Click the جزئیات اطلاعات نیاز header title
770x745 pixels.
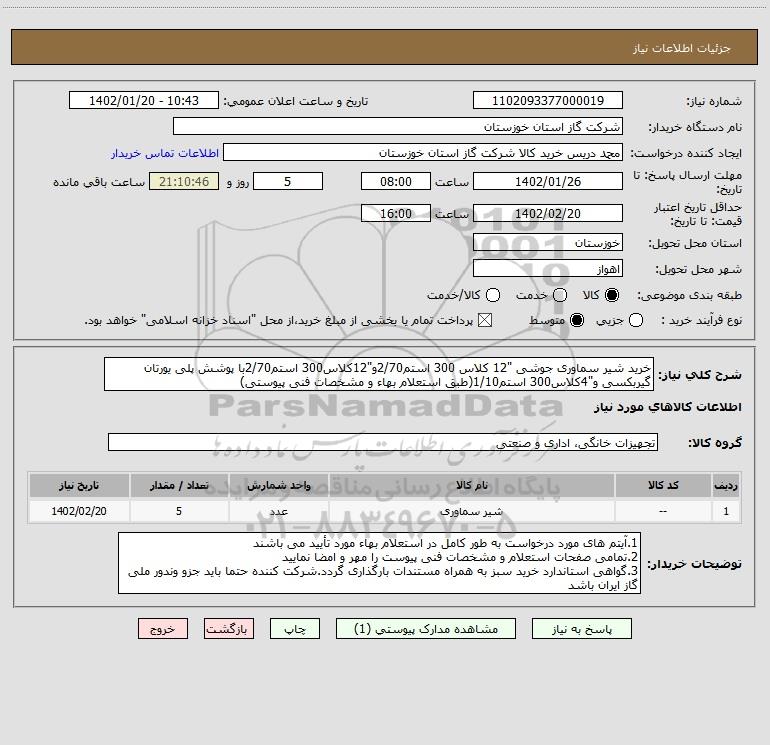[x=682, y=48]
